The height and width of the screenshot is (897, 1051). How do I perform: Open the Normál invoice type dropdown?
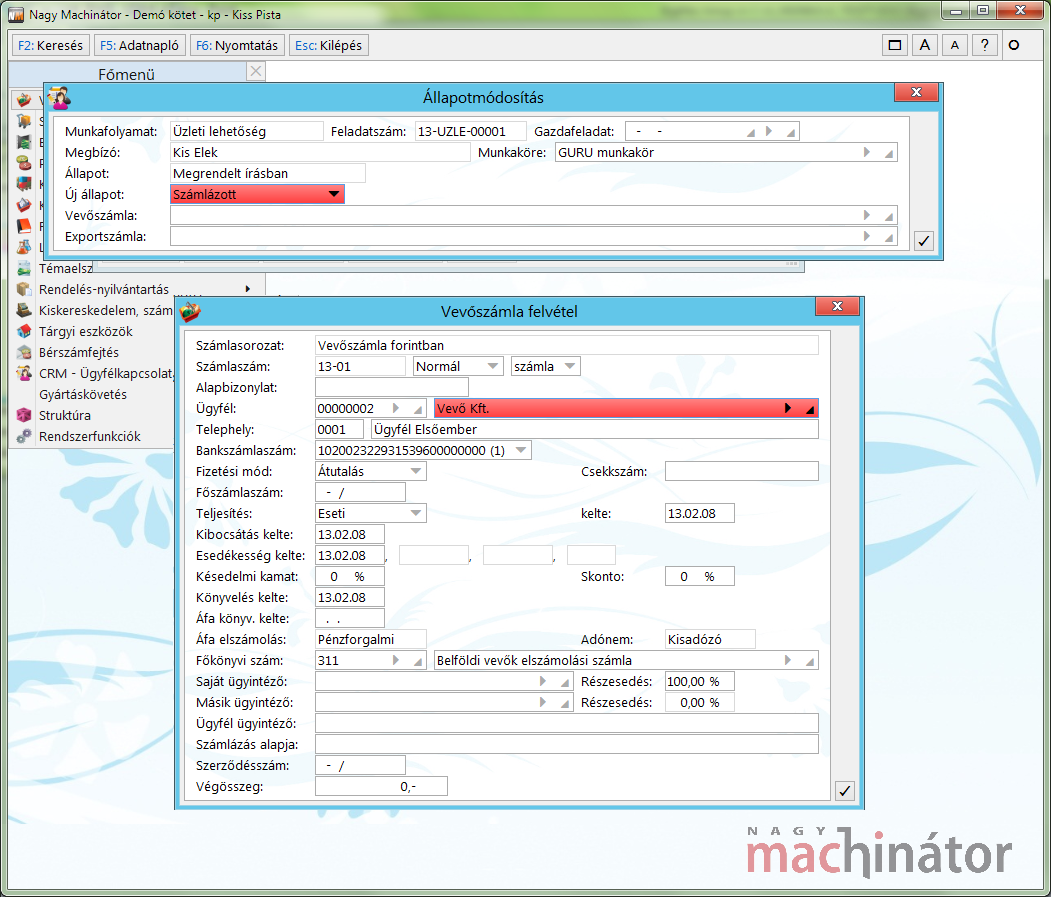[493, 366]
